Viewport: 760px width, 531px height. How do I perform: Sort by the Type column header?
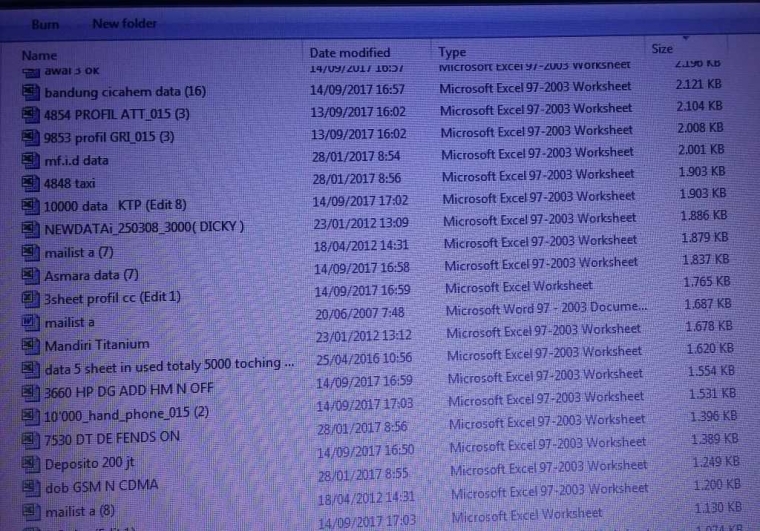coord(452,52)
